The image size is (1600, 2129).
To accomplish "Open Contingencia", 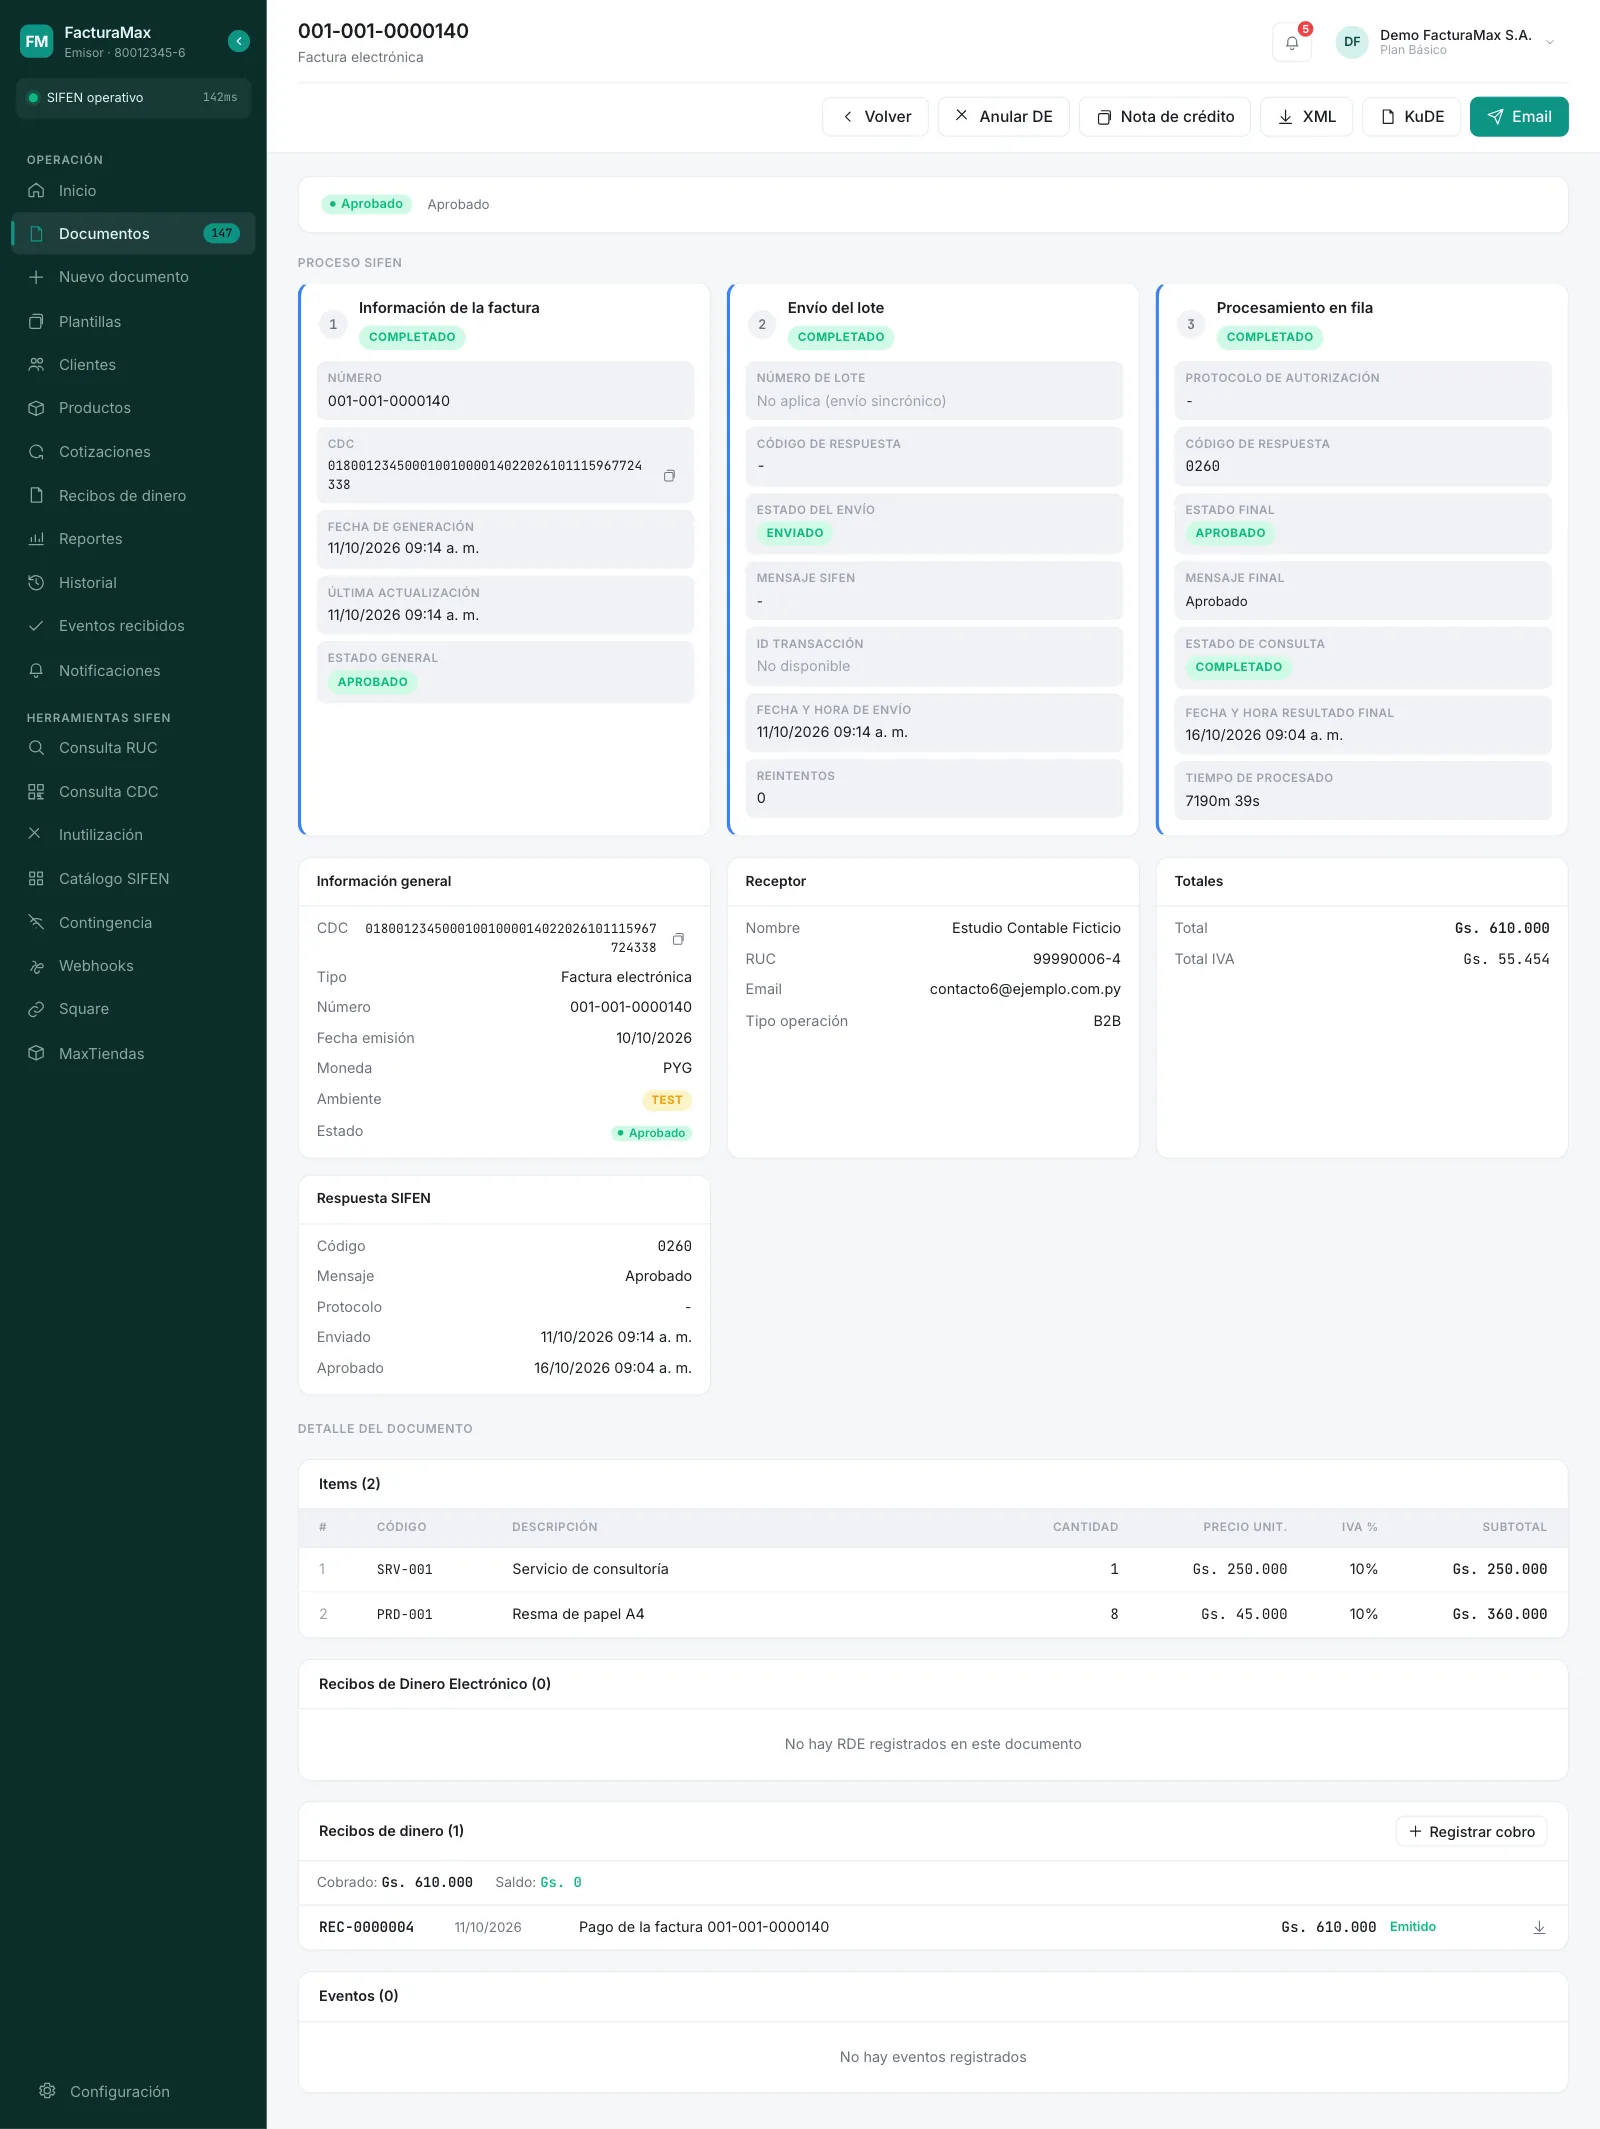I will point(133,923).
